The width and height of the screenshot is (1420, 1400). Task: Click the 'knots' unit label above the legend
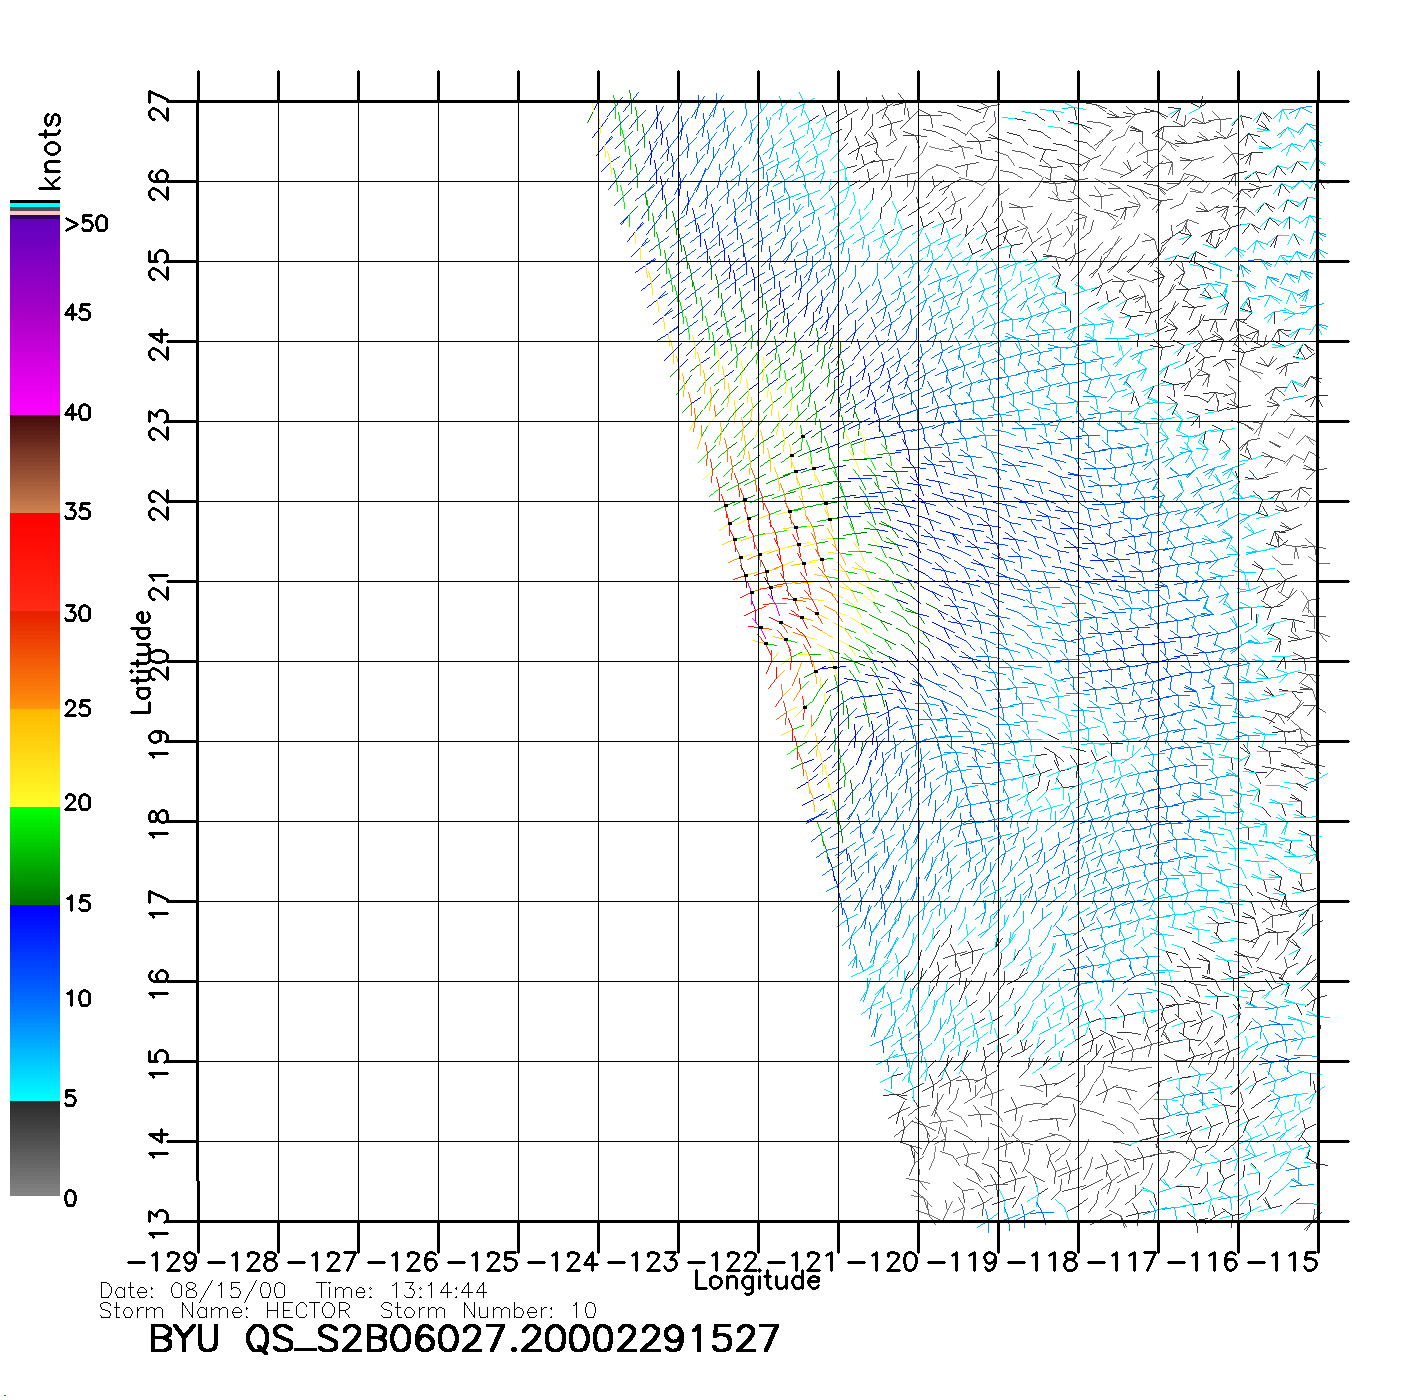coord(50,151)
